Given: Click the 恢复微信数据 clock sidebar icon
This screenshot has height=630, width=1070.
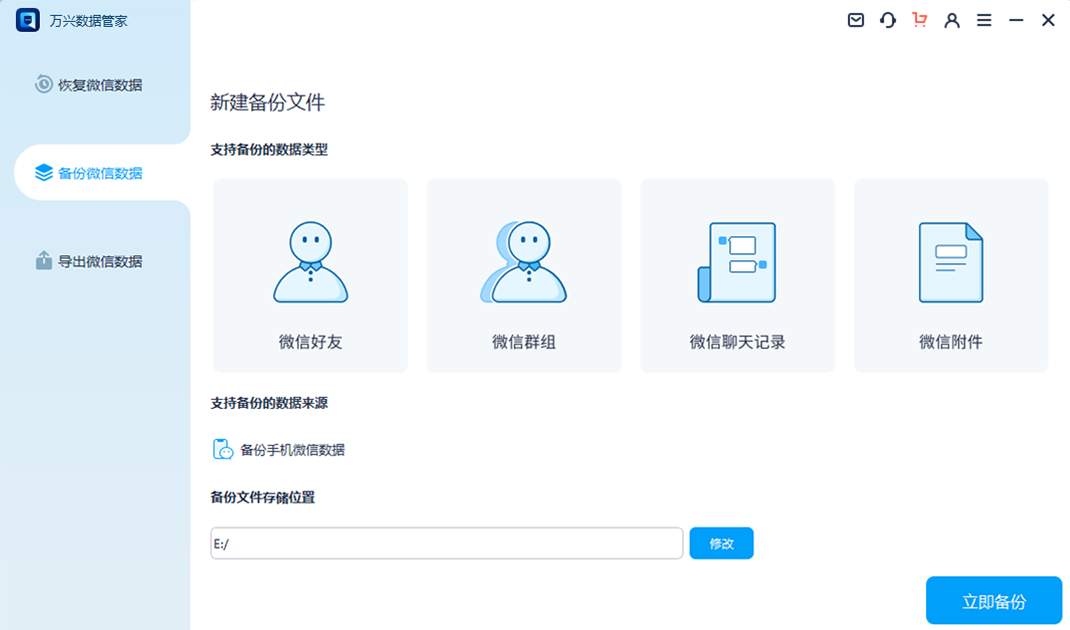Looking at the screenshot, I should pos(41,84).
